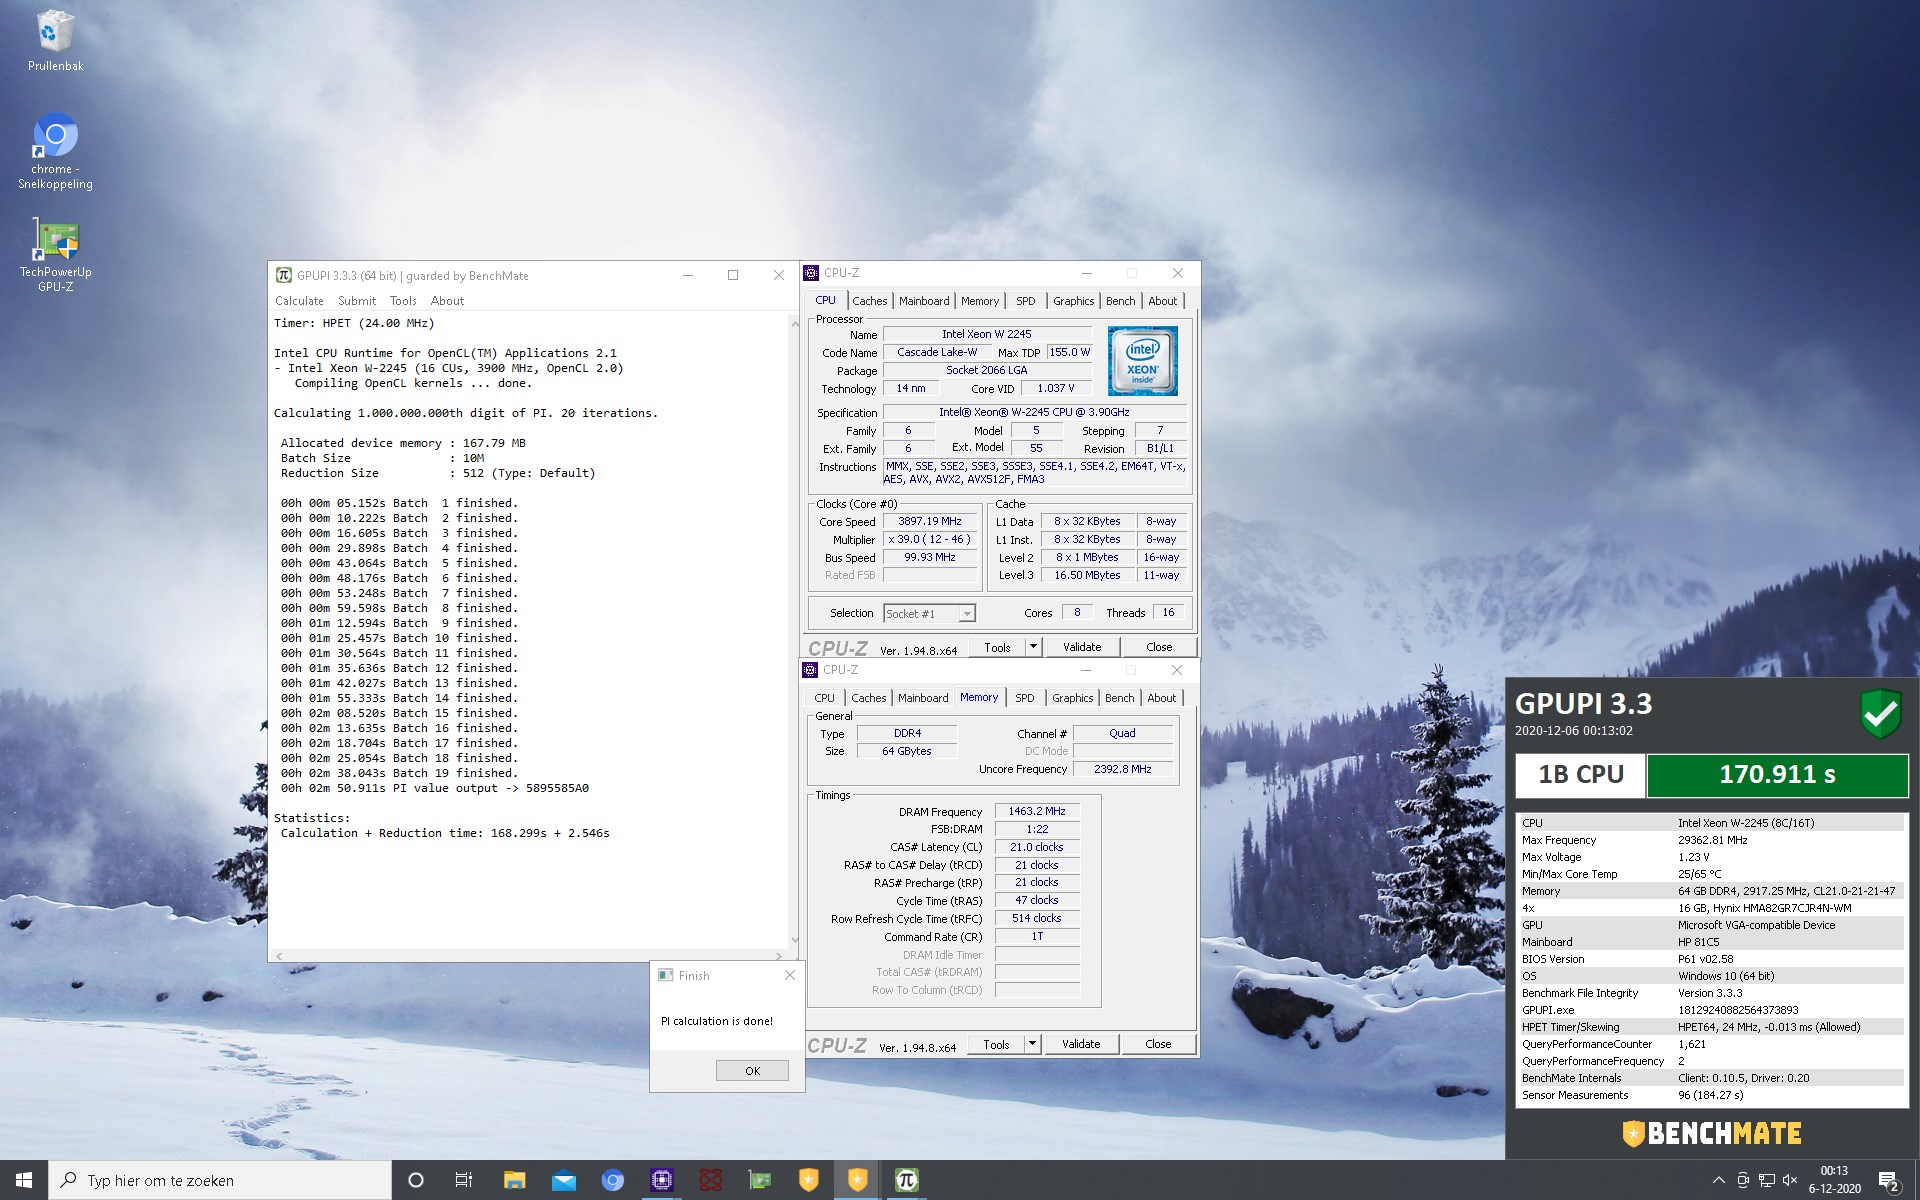Switch to SPD tab in upper CPU-Z

coord(1026,301)
